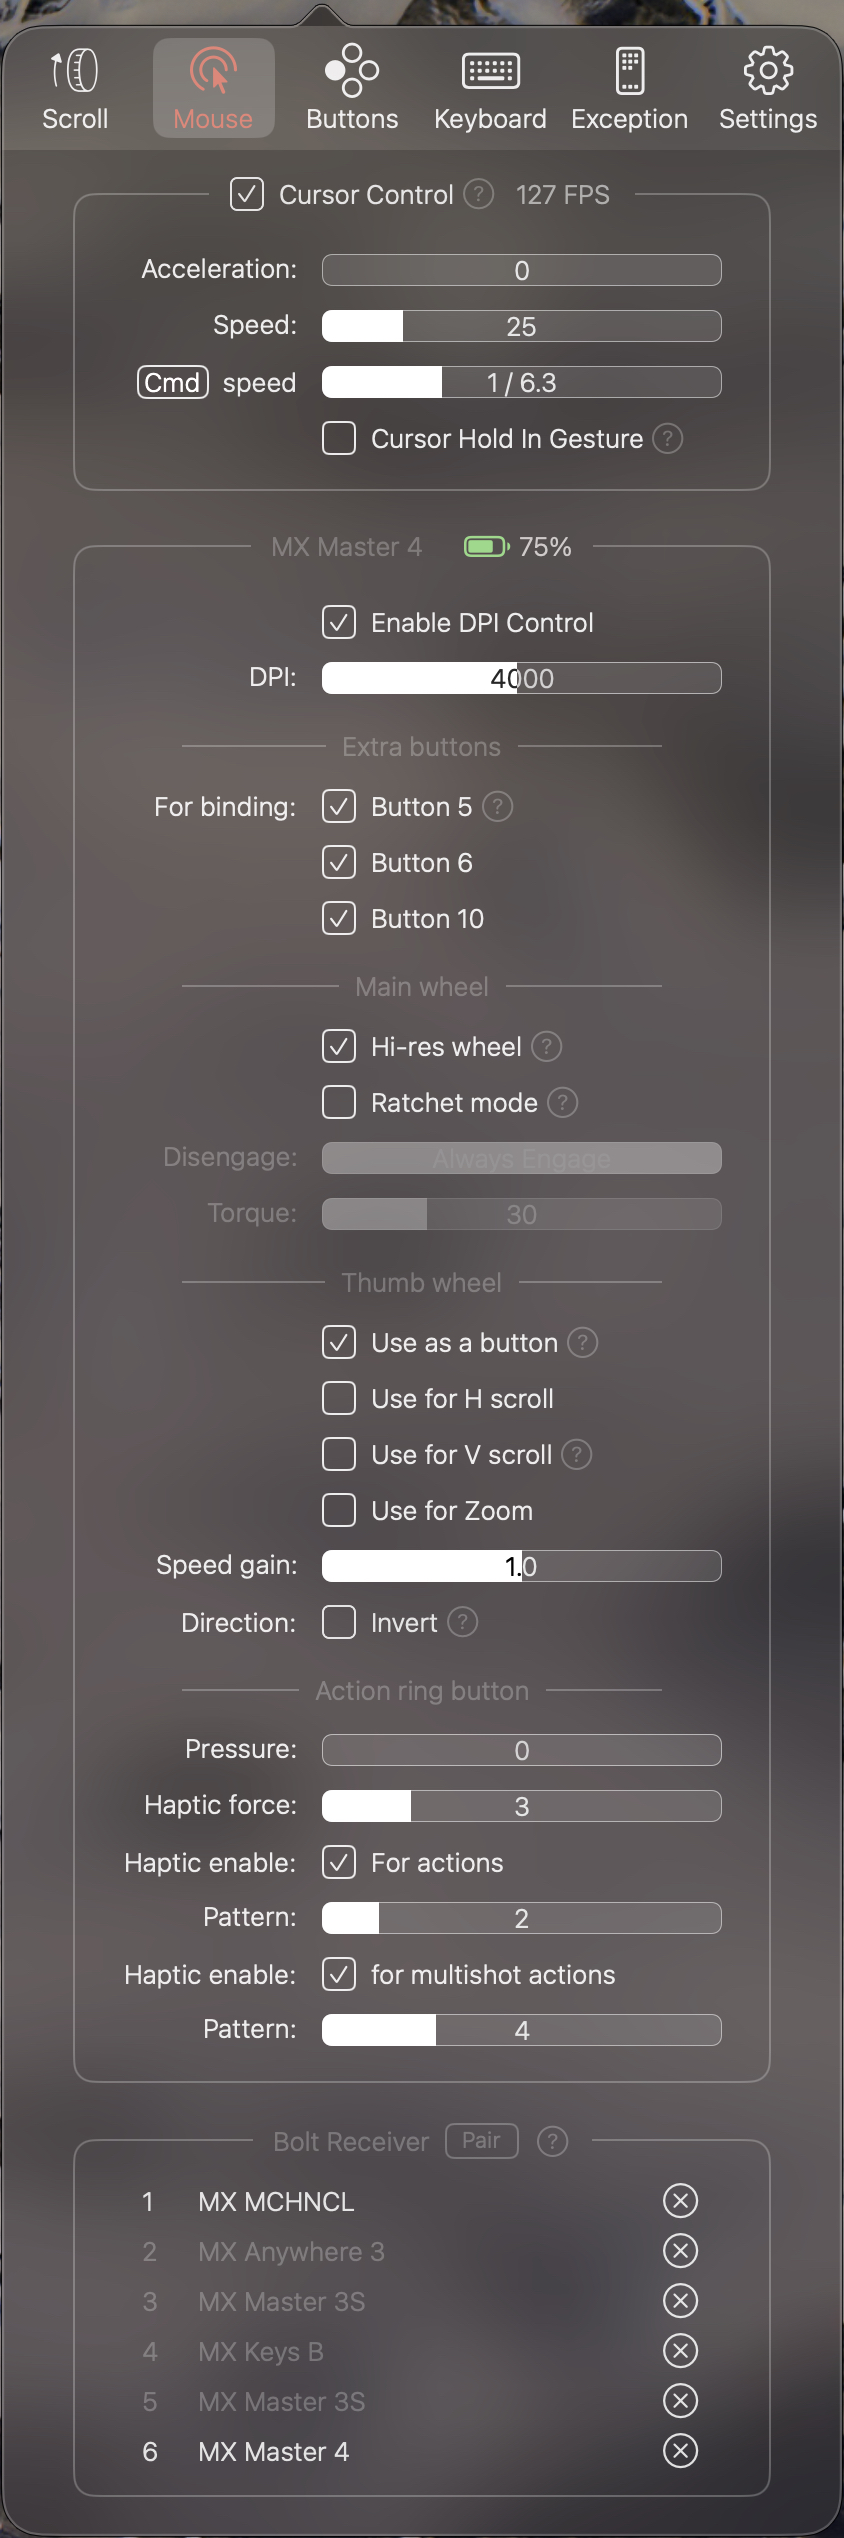Open help for Hi-res wheel
Viewport: 844px width, 2538px height.
[546, 1046]
